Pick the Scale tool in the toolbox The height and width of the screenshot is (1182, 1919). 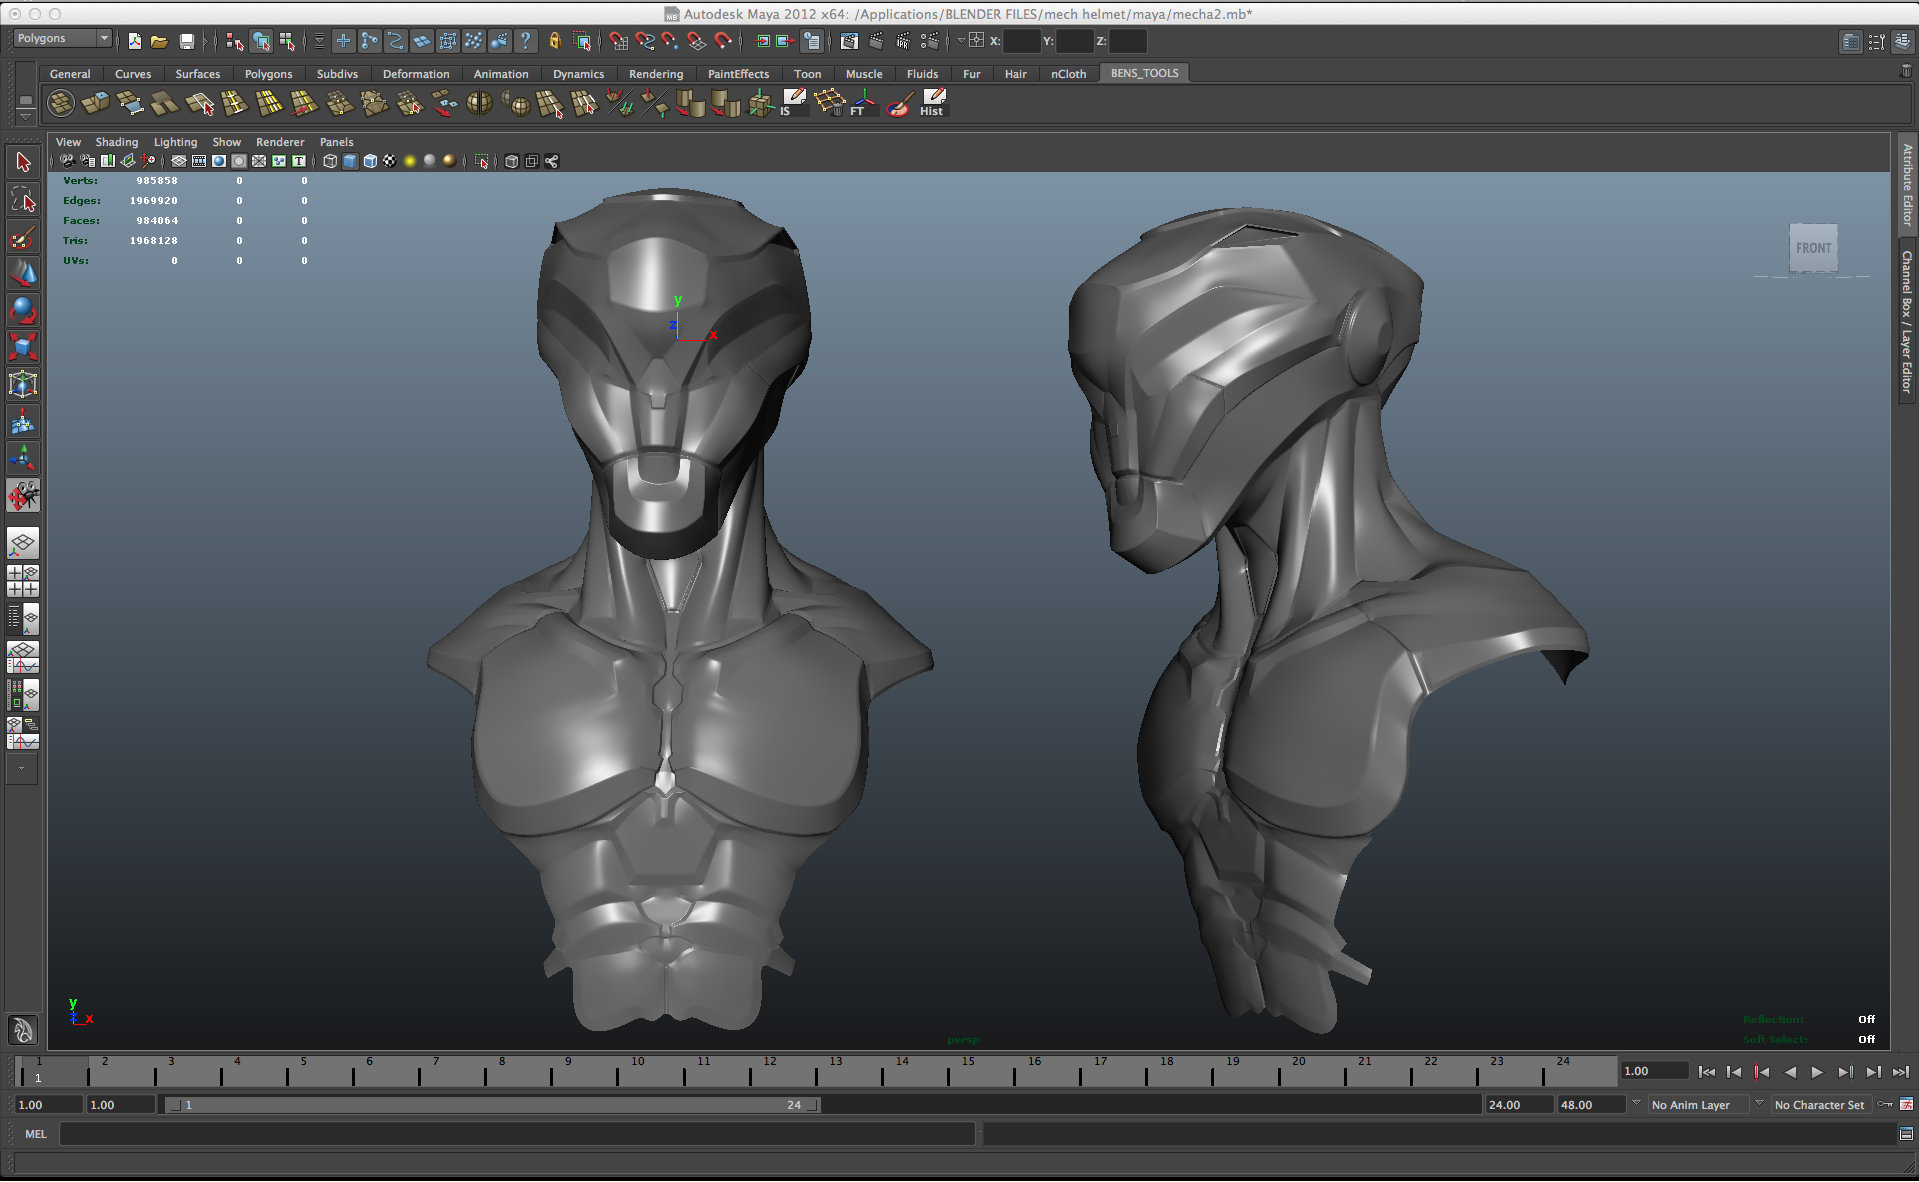[23, 347]
